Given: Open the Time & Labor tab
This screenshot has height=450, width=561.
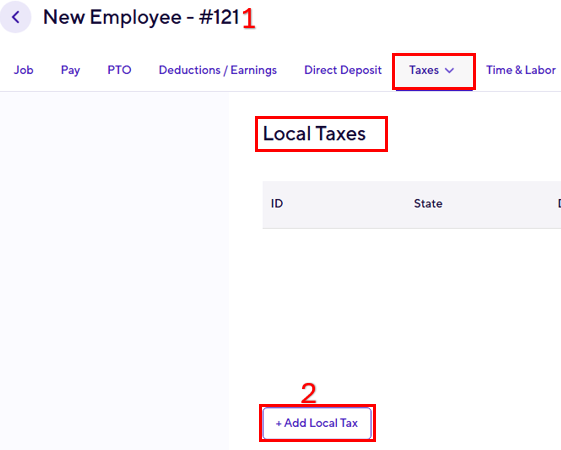Looking at the screenshot, I should click(521, 70).
